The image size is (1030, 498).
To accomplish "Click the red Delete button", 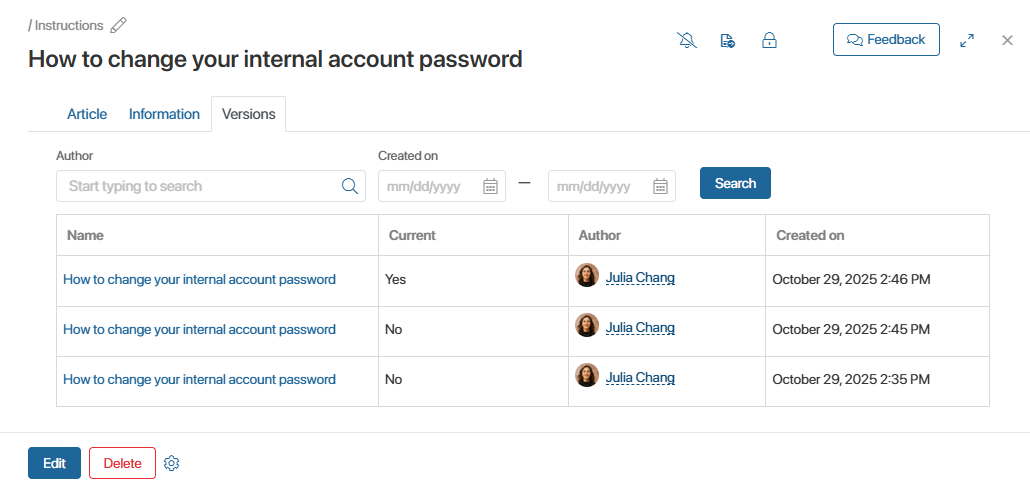I will 122,463.
